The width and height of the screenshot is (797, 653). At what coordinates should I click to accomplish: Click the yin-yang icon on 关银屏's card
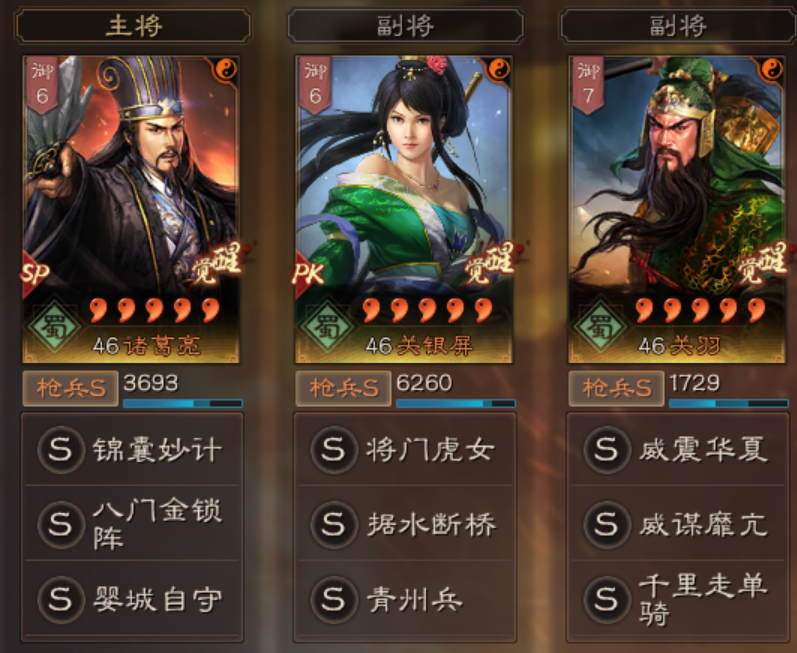[499, 69]
